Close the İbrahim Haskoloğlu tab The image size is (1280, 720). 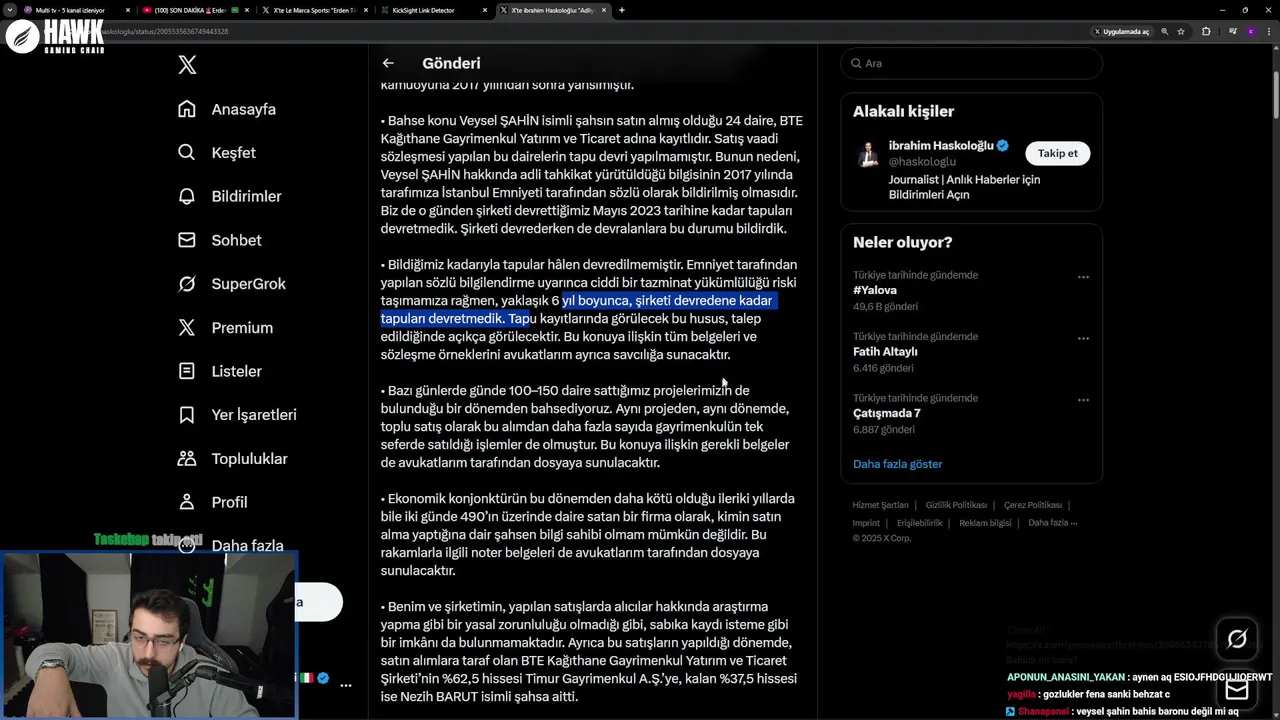(603, 10)
